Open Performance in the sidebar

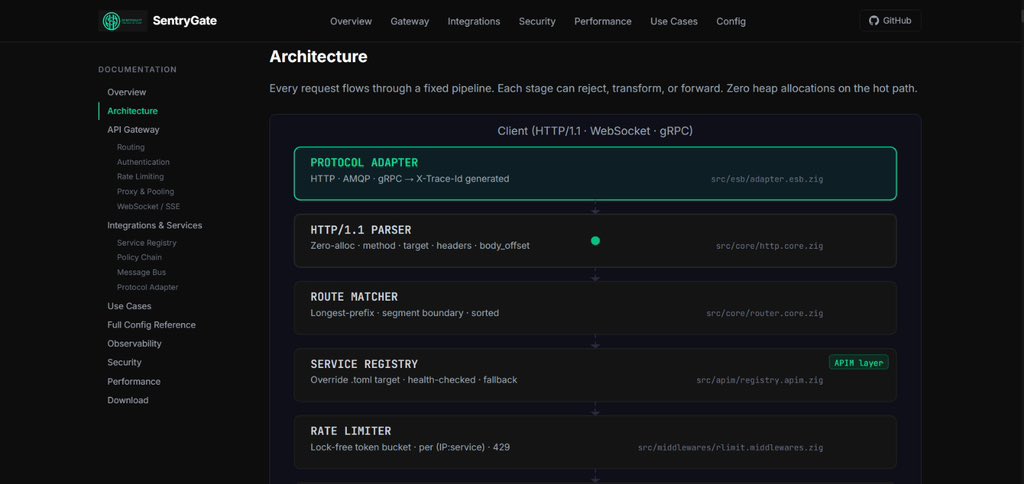[x=134, y=381]
